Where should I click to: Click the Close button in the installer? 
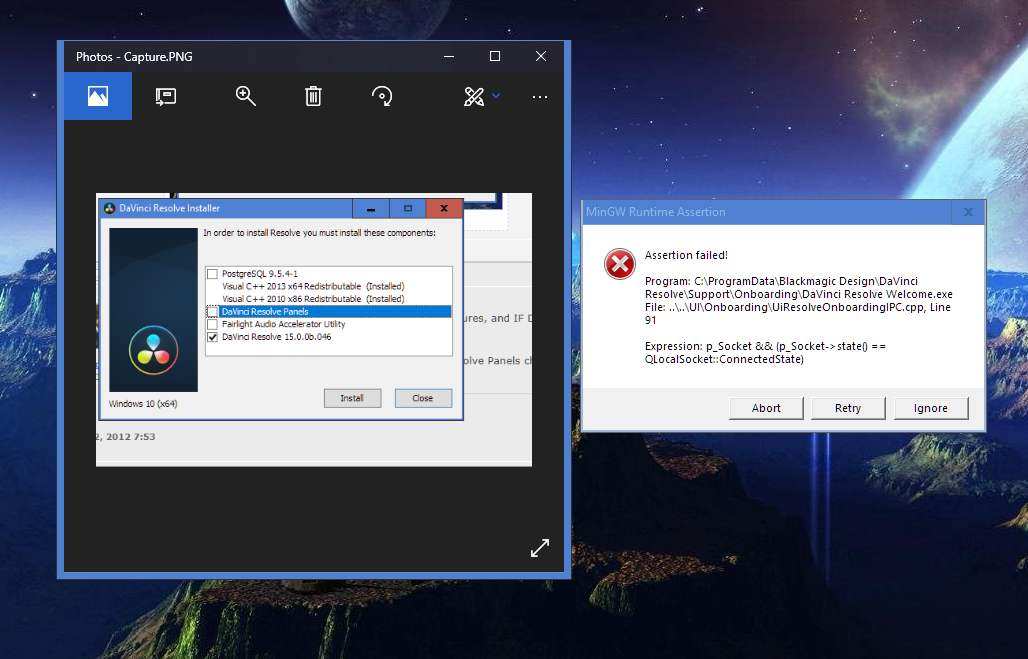click(x=423, y=398)
